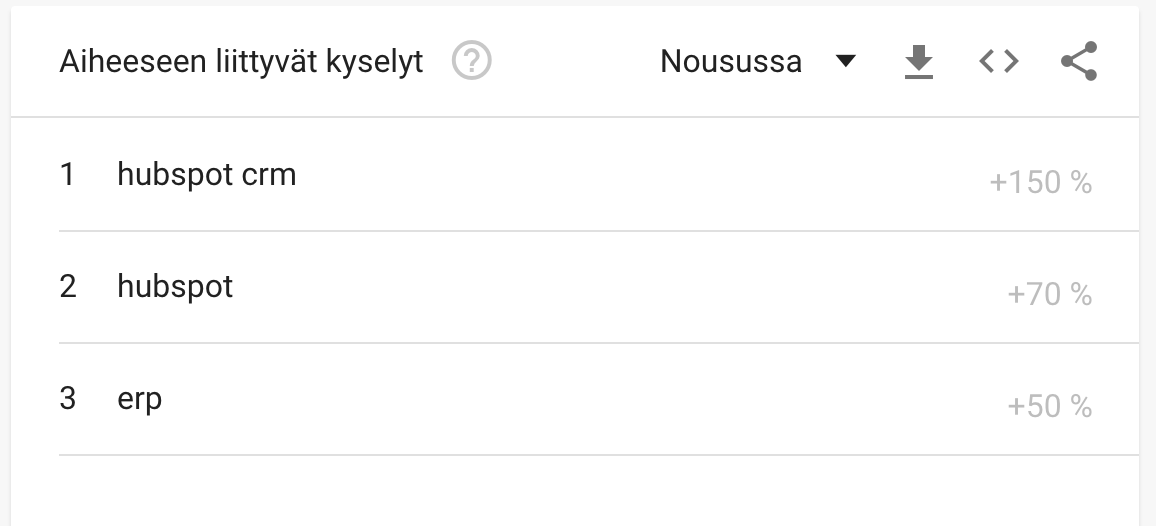Click the share icon

tap(1079, 61)
